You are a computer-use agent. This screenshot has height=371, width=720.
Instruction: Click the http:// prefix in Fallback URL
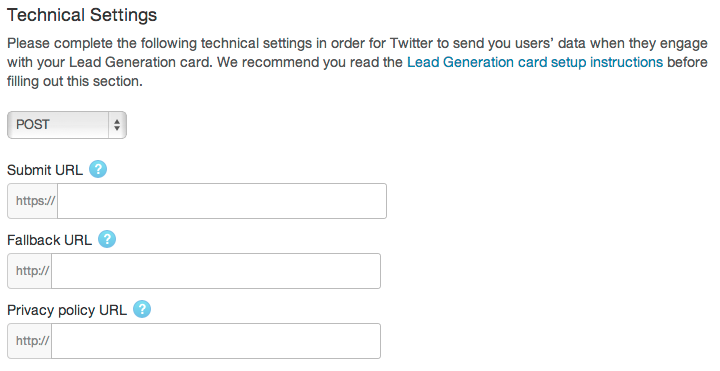click(30, 271)
